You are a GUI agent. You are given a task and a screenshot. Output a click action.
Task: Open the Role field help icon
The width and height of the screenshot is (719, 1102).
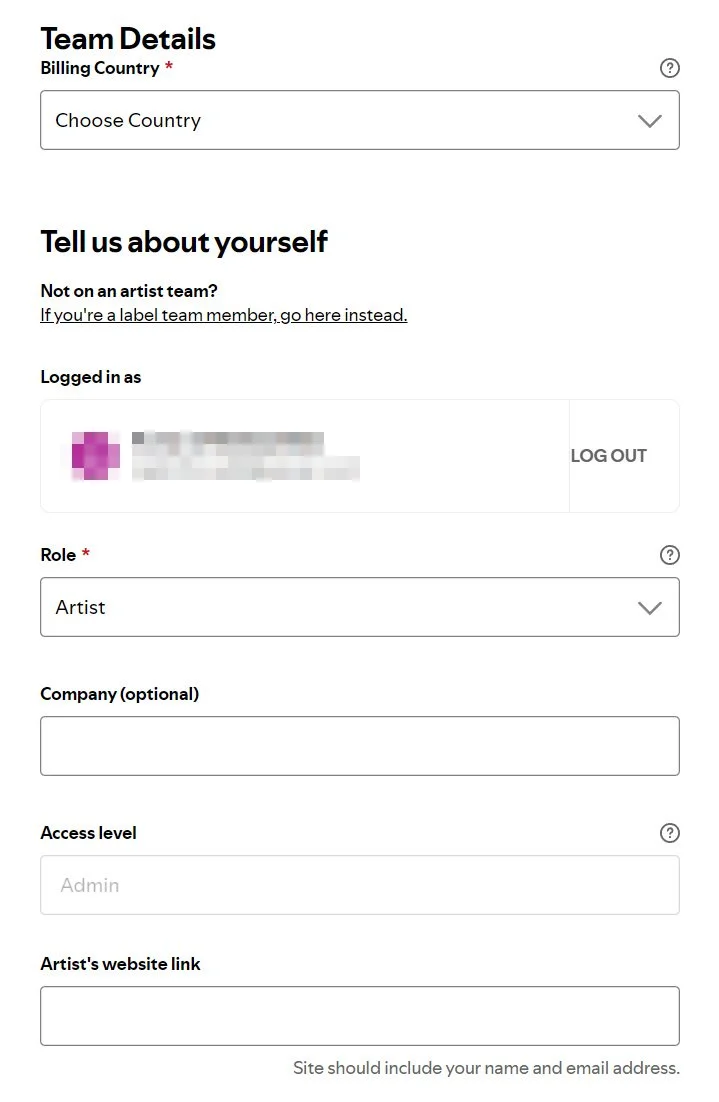(x=669, y=555)
